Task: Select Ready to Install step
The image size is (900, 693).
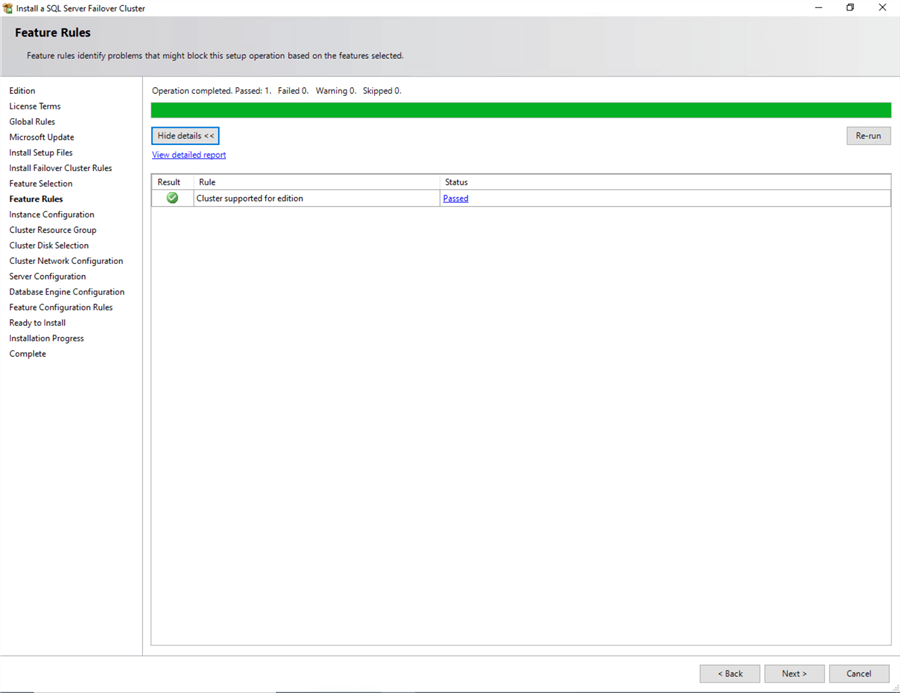Action: tap(37, 323)
